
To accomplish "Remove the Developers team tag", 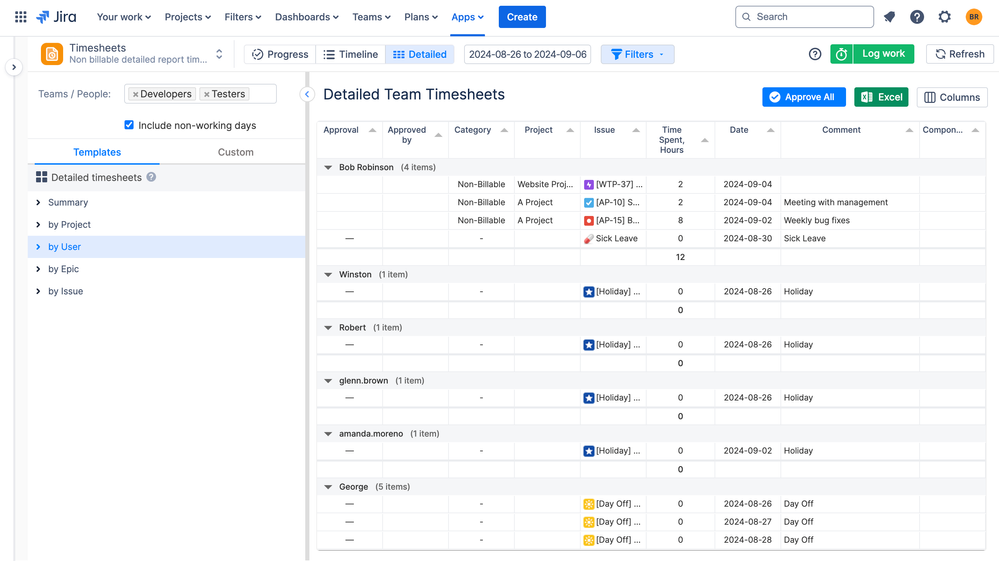I will pos(135,94).
